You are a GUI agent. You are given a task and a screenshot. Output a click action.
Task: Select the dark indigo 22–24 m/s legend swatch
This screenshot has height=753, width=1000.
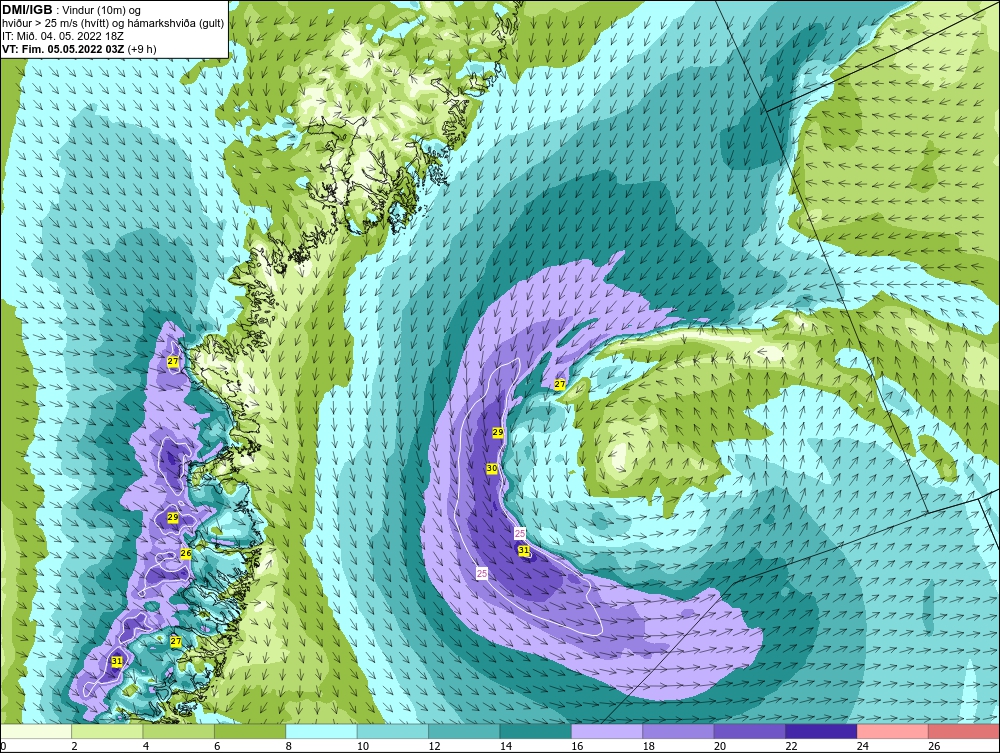pos(821,731)
